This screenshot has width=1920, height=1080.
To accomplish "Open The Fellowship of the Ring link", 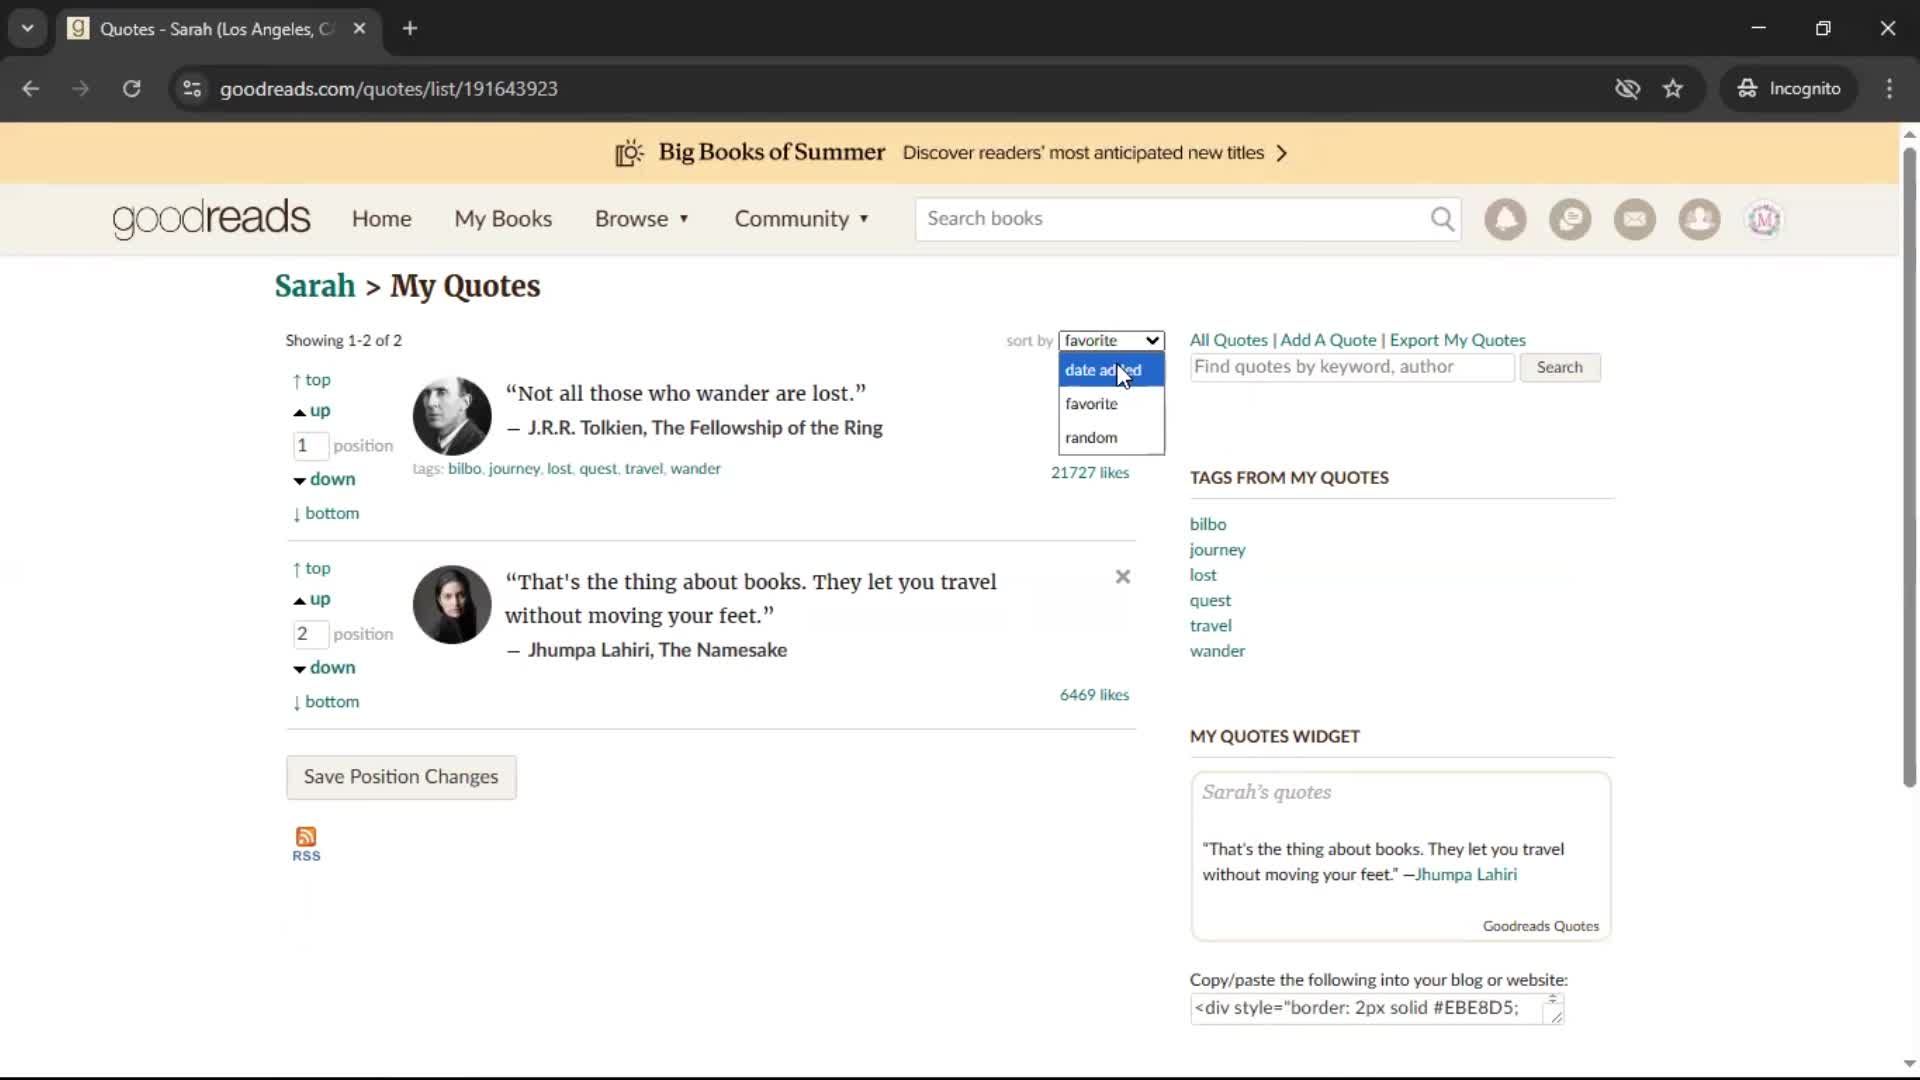I will coord(767,428).
